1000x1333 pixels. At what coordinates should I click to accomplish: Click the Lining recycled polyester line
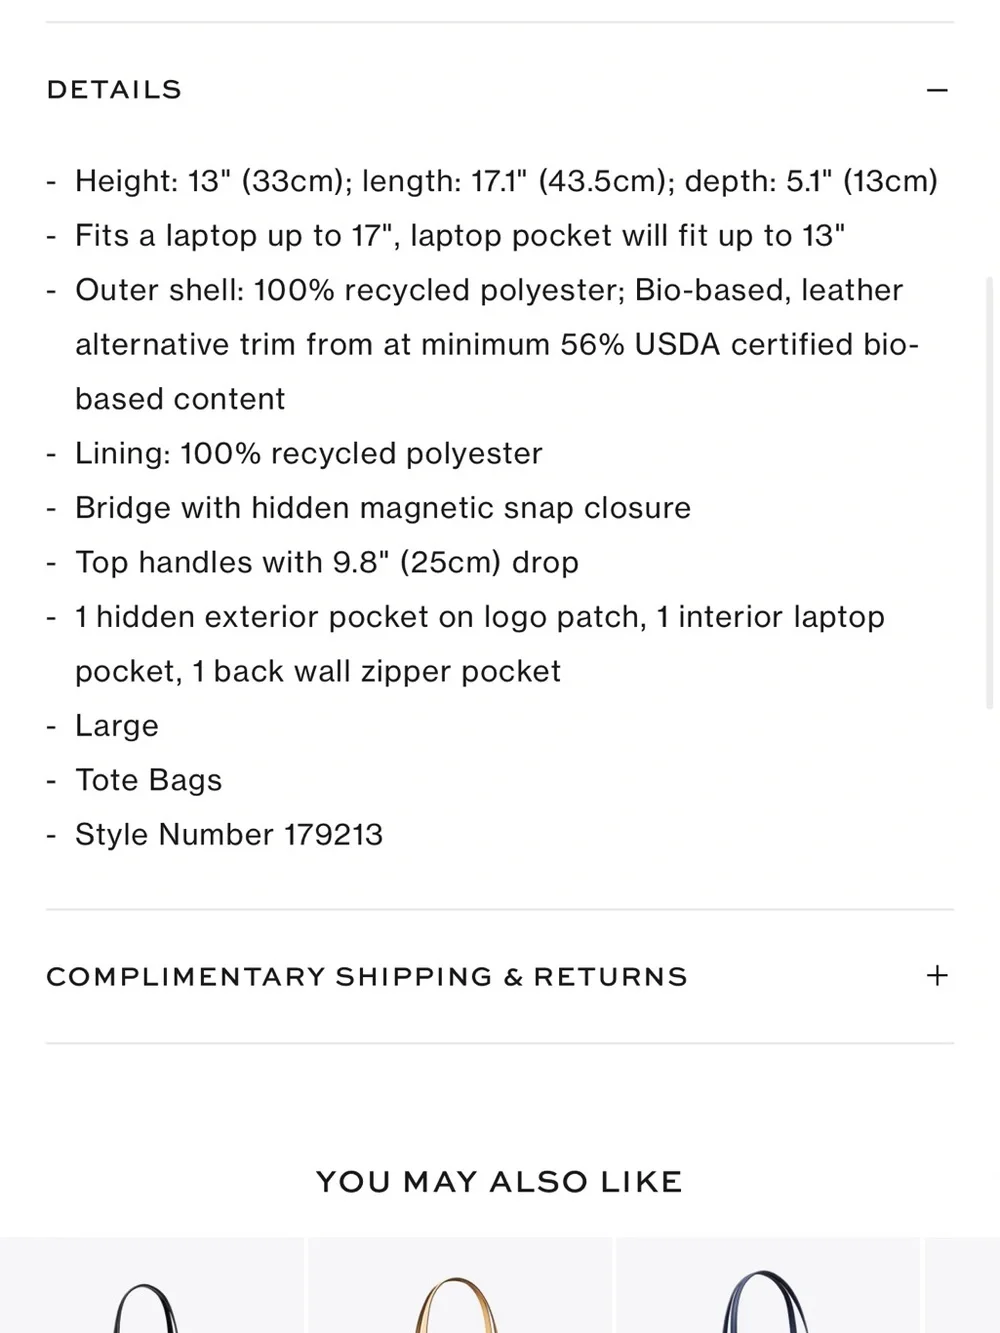point(309,453)
